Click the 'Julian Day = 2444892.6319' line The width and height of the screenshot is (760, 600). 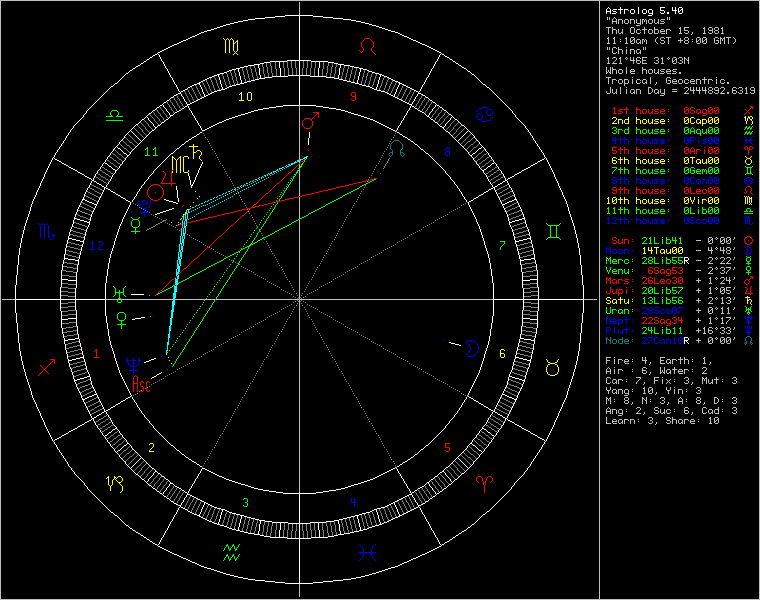(x=680, y=91)
